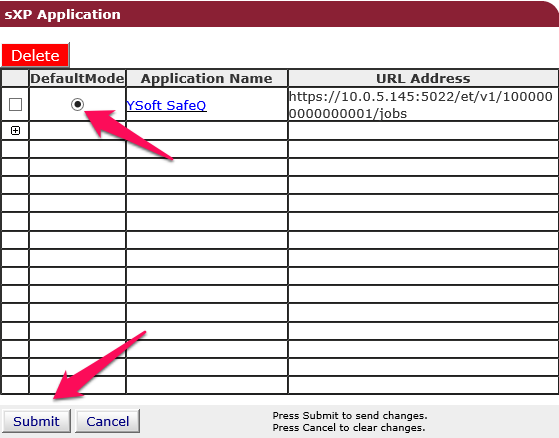Click the 'Press Submit to send changes' hint
Viewport: 559px width, 438px height.
(x=350, y=416)
